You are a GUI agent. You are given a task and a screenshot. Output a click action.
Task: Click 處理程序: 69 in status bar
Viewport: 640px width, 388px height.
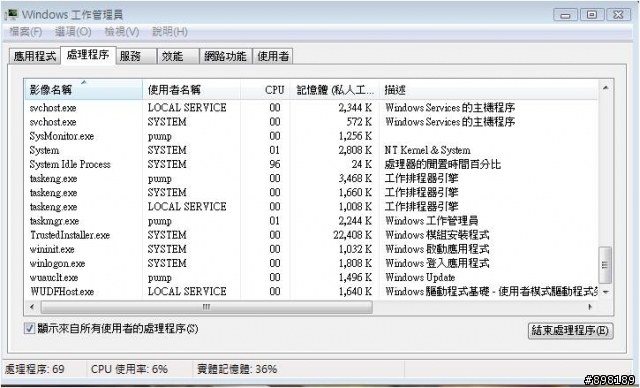(x=35, y=369)
